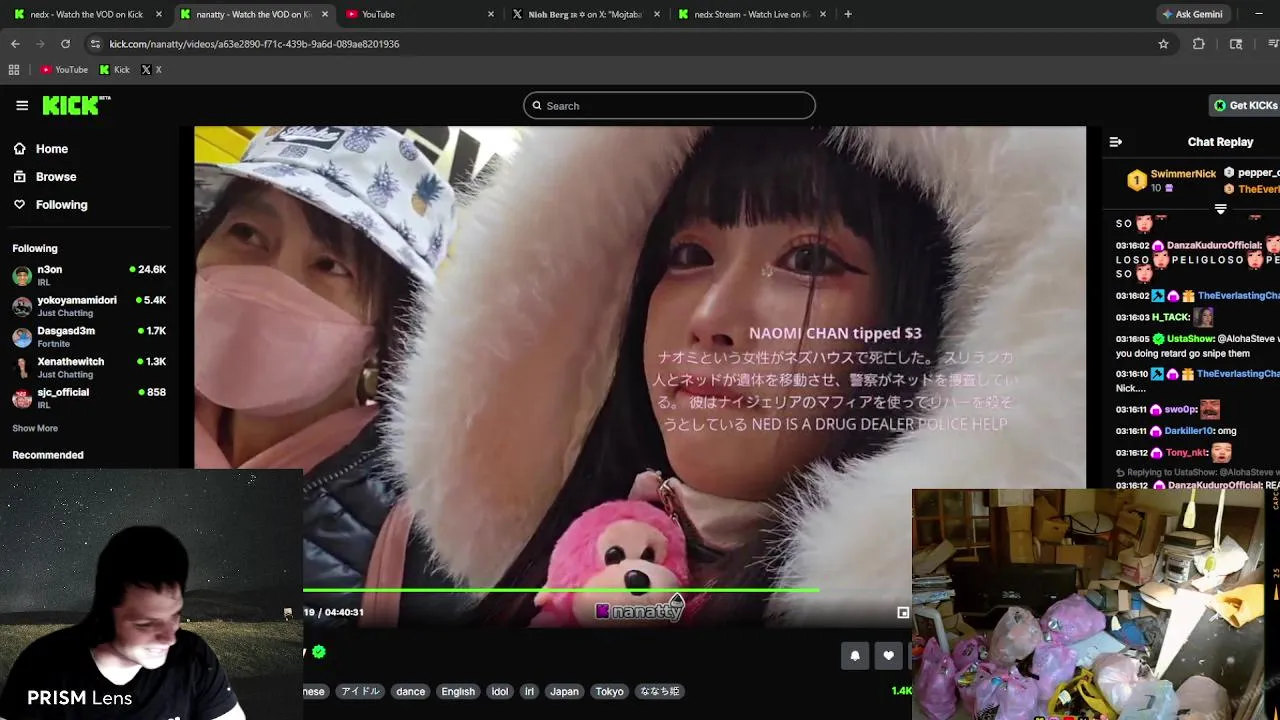Focus the Kick search field
This screenshot has width=1280, height=720.
(x=669, y=106)
